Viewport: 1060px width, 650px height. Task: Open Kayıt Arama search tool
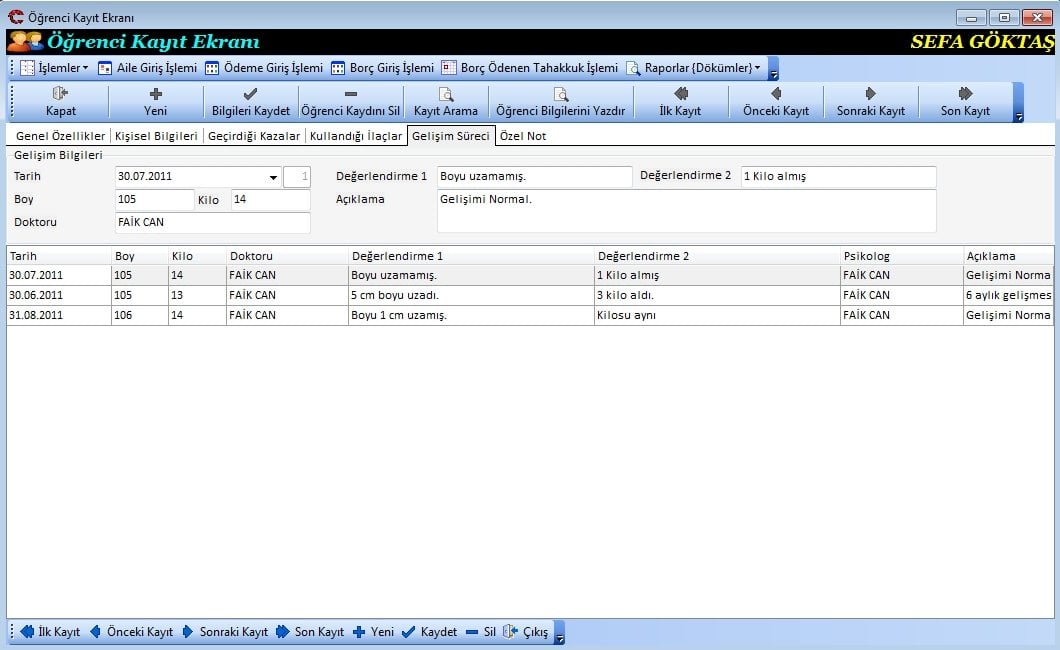(x=446, y=94)
